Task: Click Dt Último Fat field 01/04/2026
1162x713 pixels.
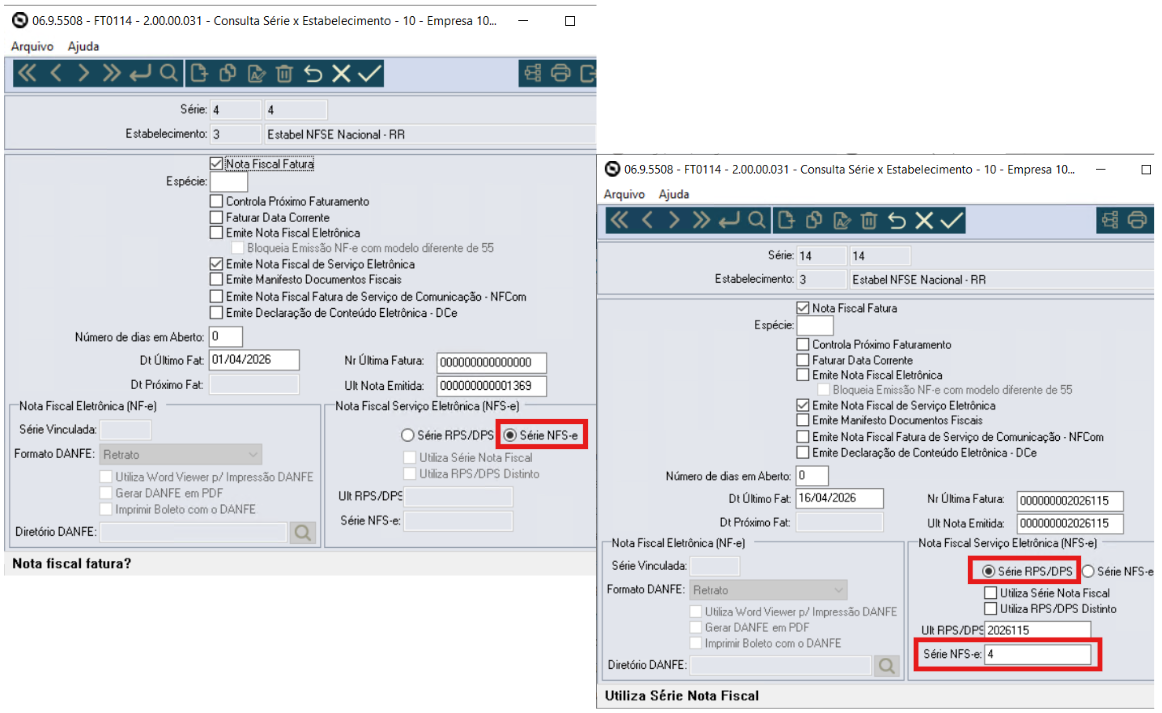Action: tap(254, 359)
